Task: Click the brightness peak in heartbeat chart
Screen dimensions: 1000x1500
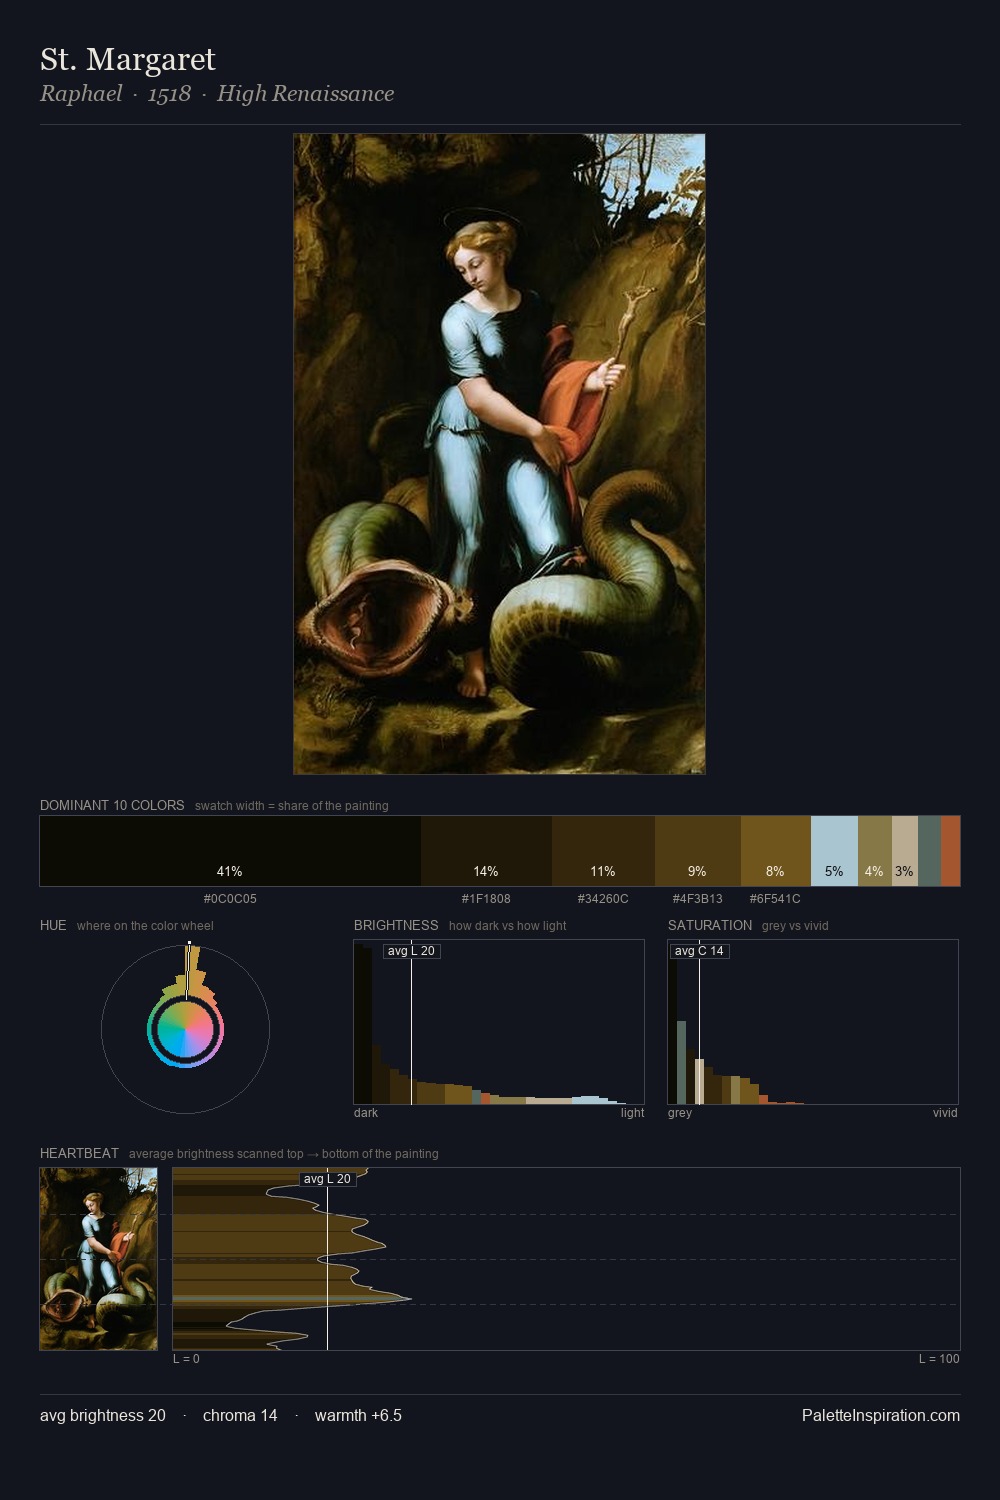Action: click(409, 1299)
